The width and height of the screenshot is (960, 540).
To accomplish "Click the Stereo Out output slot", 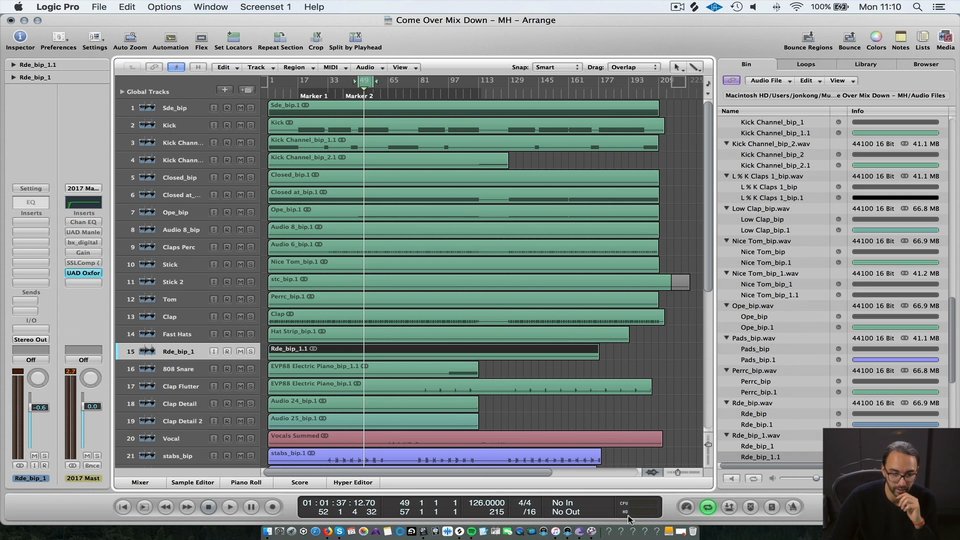I will (x=31, y=339).
